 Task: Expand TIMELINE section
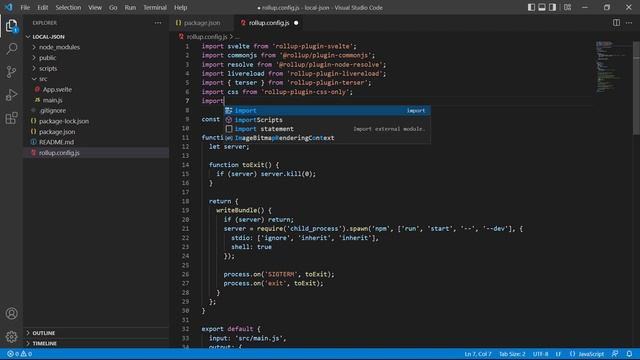pos(96,344)
